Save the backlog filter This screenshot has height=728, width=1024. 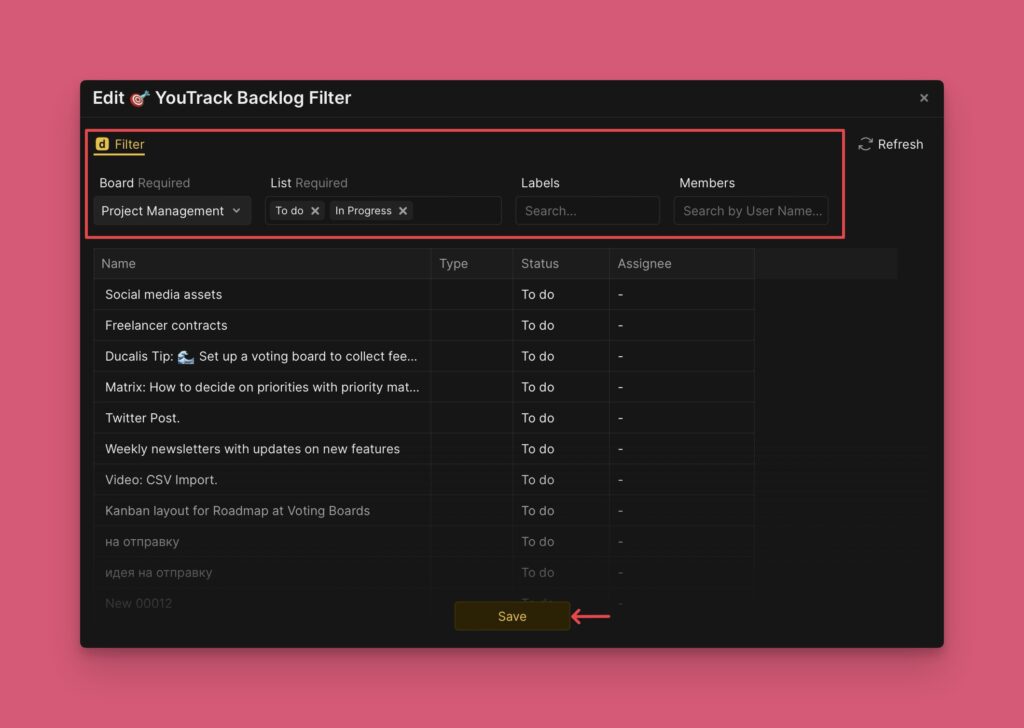(x=512, y=616)
